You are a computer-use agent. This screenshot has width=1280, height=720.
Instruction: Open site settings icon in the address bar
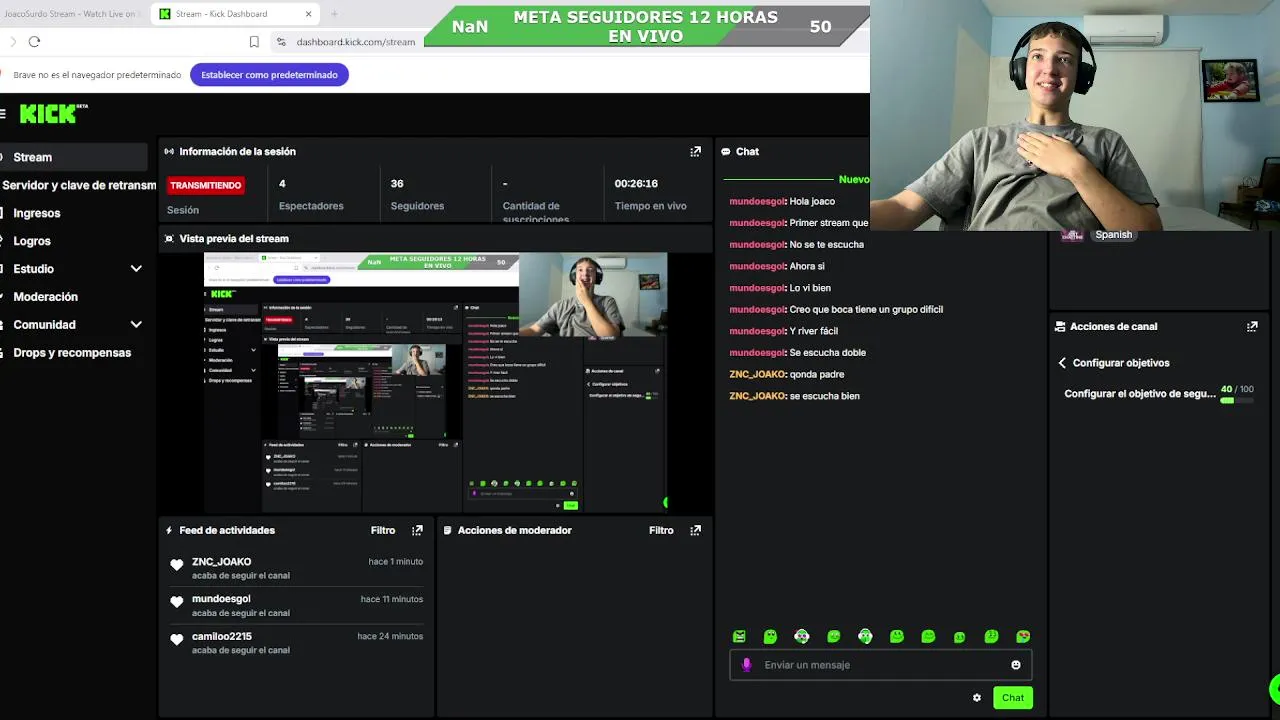(281, 42)
